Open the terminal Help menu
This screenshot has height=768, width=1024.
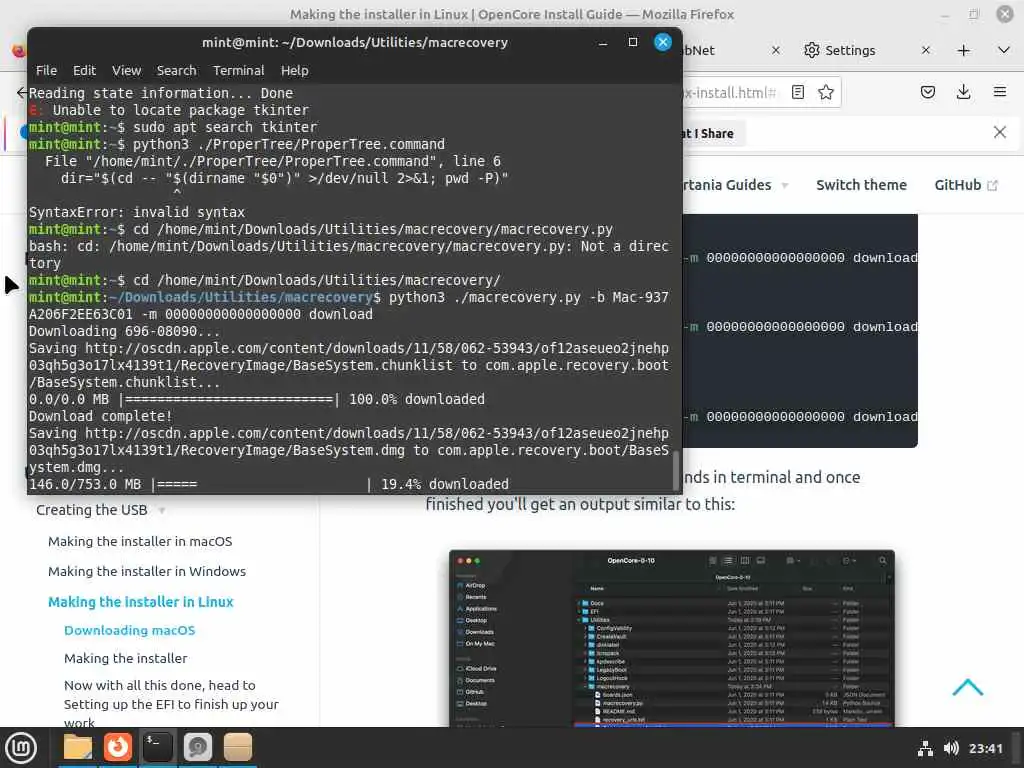[295, 71]
